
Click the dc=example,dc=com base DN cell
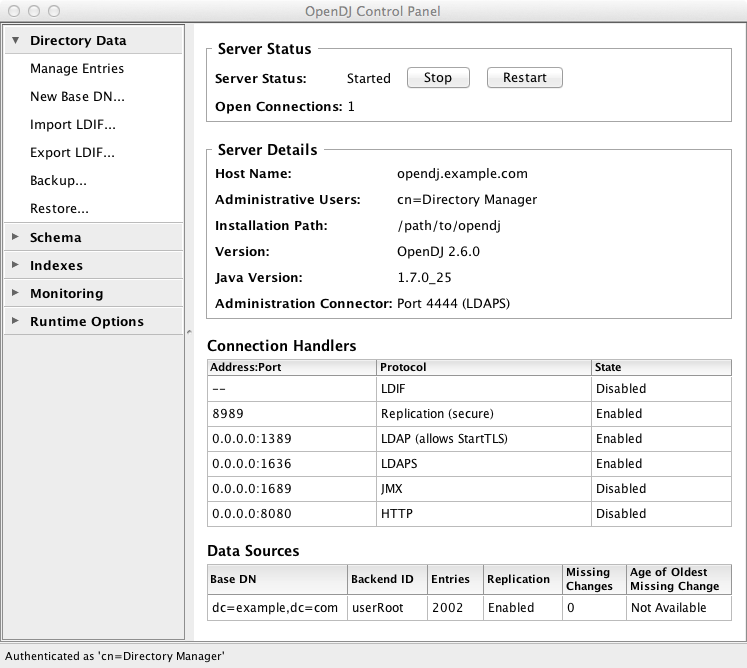point(277,608)
